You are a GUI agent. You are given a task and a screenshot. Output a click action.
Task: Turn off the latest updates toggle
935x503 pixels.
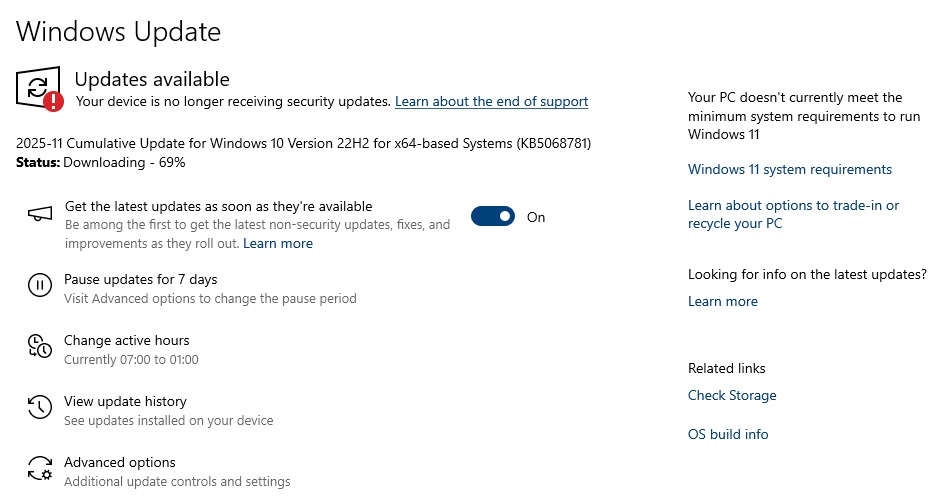coord(492,217)
